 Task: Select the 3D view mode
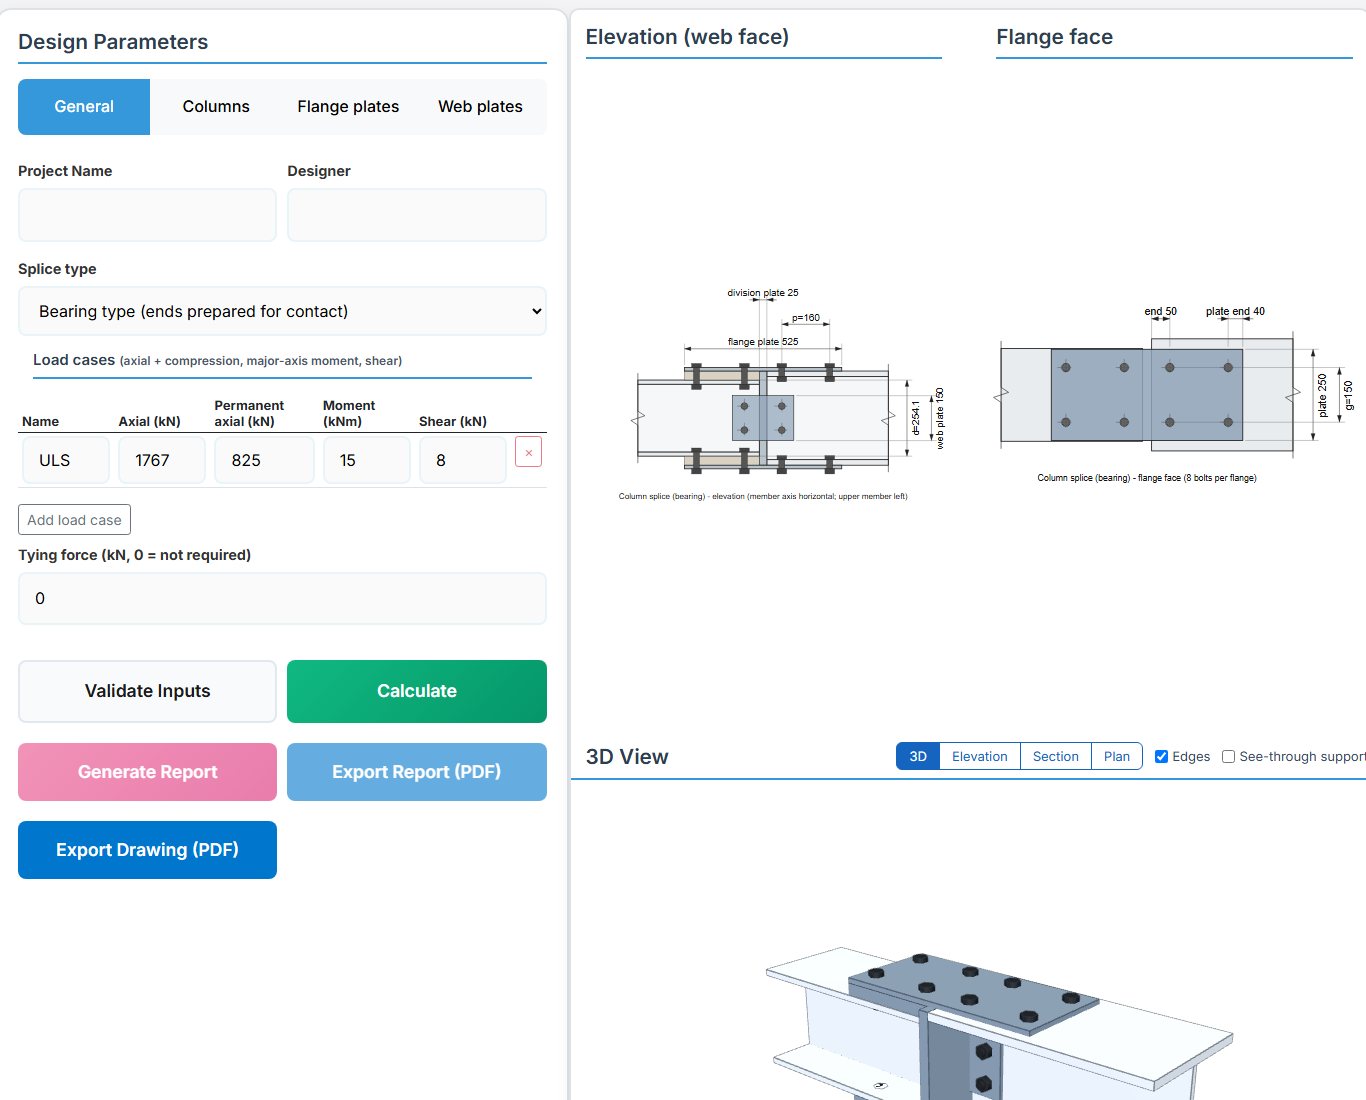(918, 756)
